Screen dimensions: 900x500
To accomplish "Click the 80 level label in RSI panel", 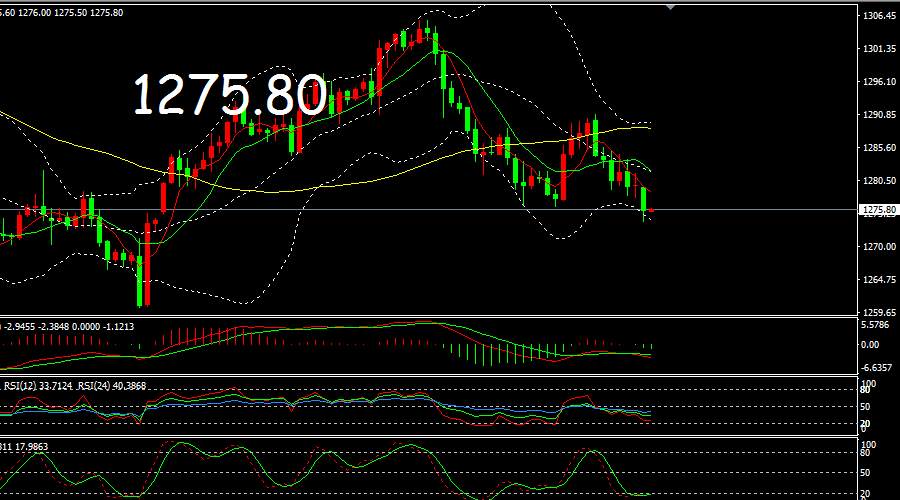I will pyautogui.click(x=866, y=390).
